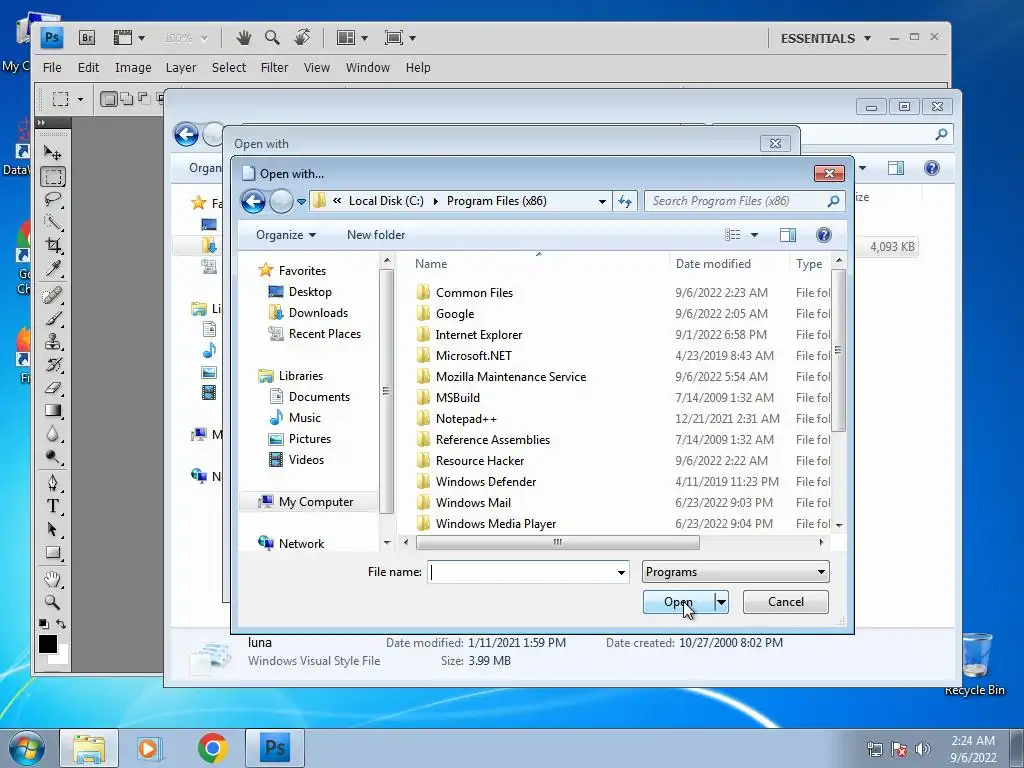Select My Computer in navigation pane
Viewport: 1024px width, 768px height.
[x=316, y=502]
